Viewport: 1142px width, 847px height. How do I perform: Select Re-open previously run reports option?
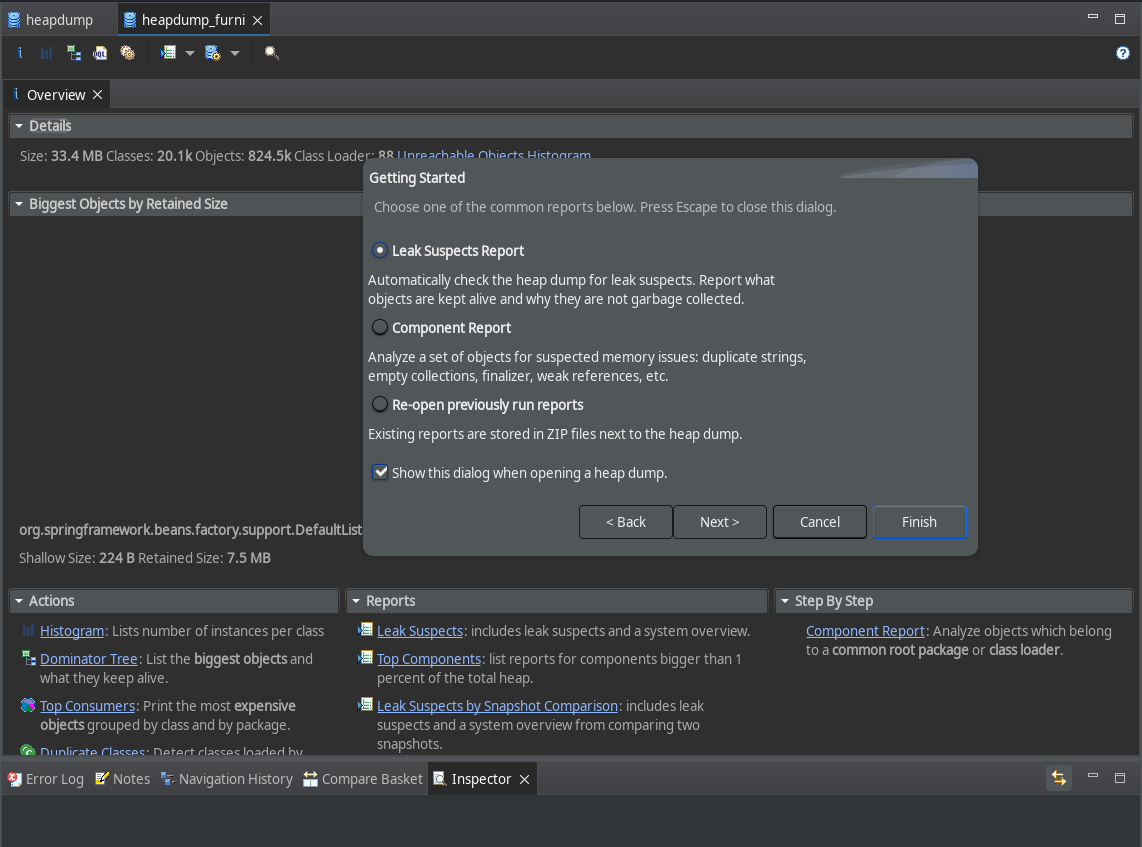[x=379, y=404]
